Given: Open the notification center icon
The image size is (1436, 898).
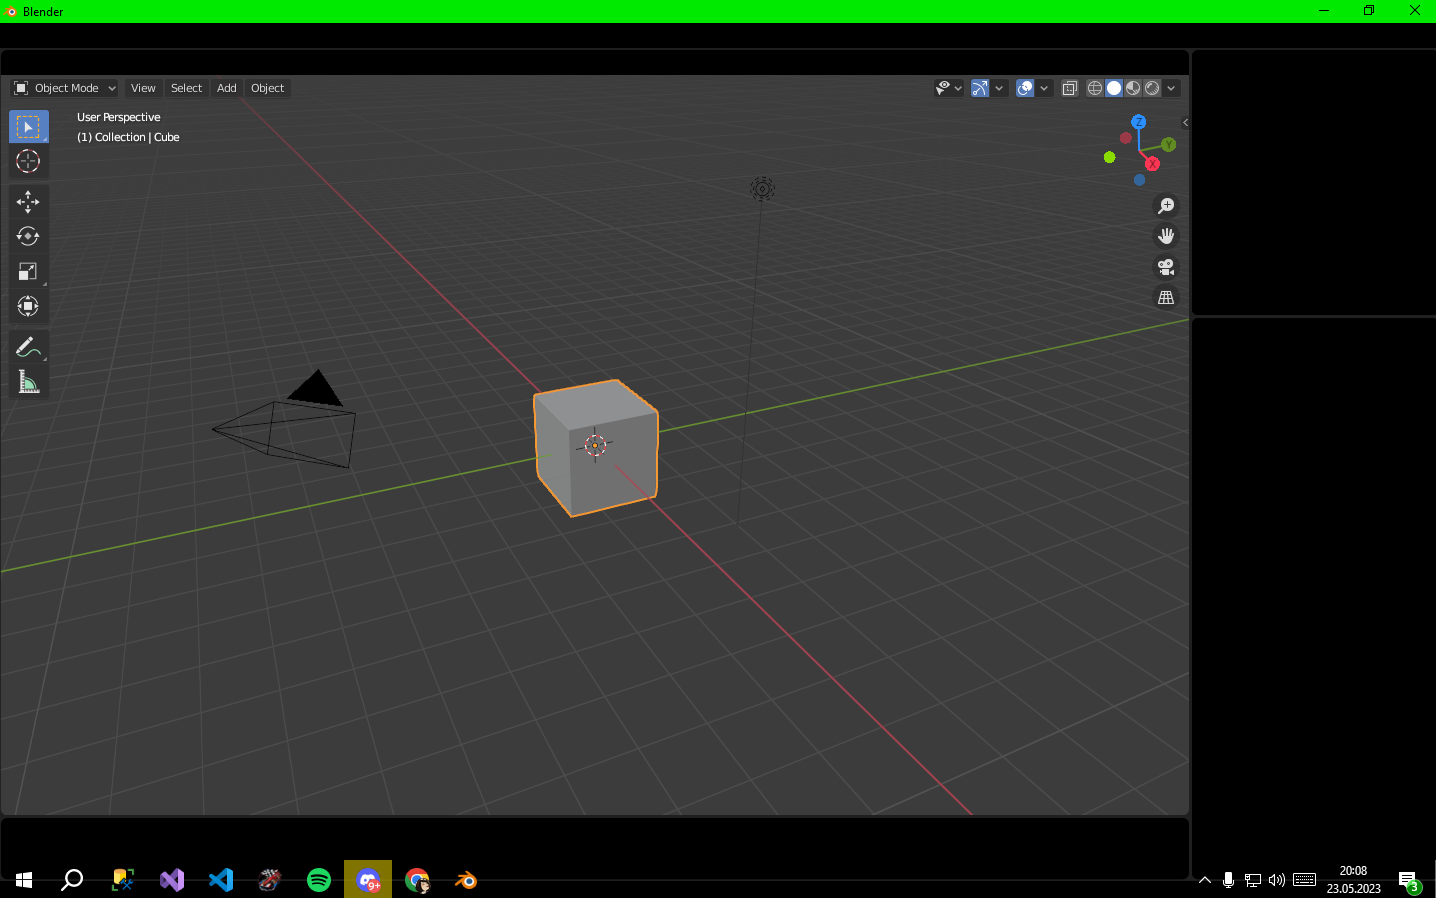Looking at the screenshot, I should click(x=1409, y=881).
